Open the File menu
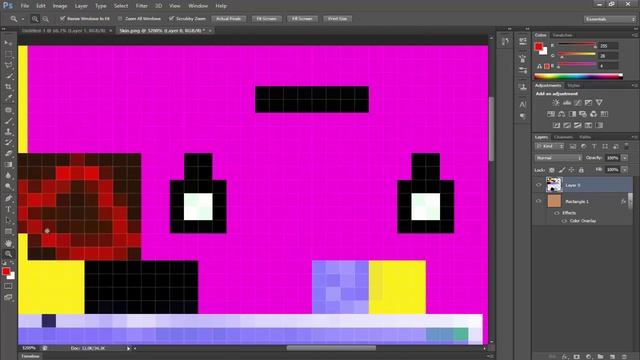The height and width of the screenshot is (360, 640). point(24,6)
